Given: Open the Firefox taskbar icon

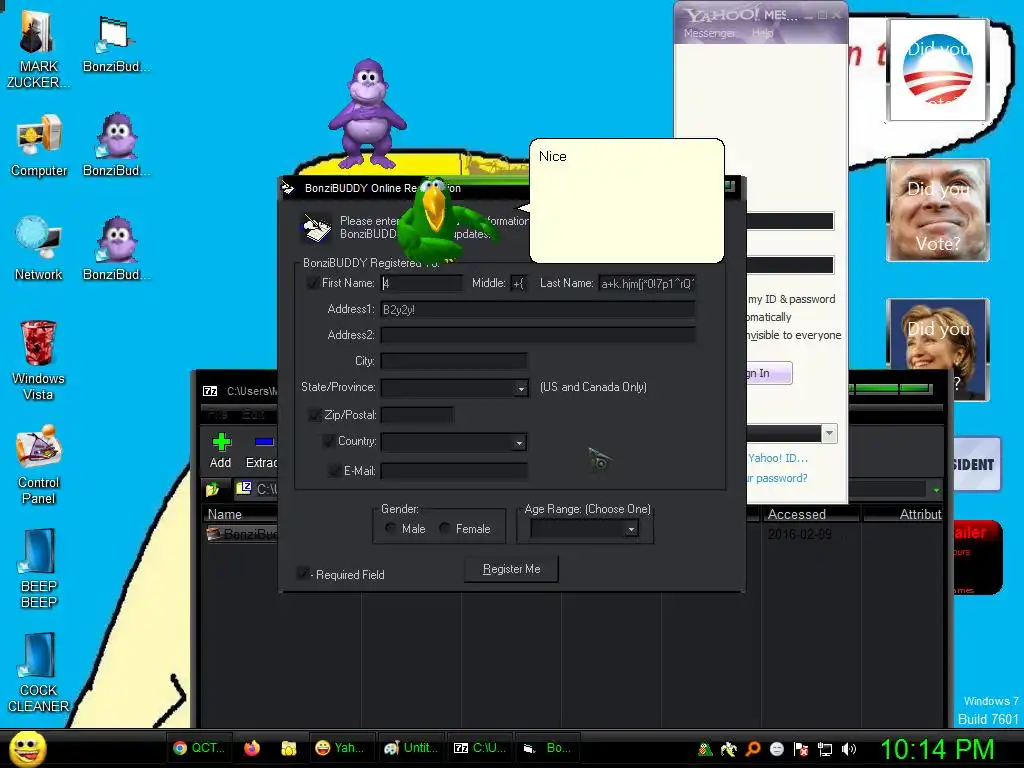Looking at the screenshot, I should point(251,748).
